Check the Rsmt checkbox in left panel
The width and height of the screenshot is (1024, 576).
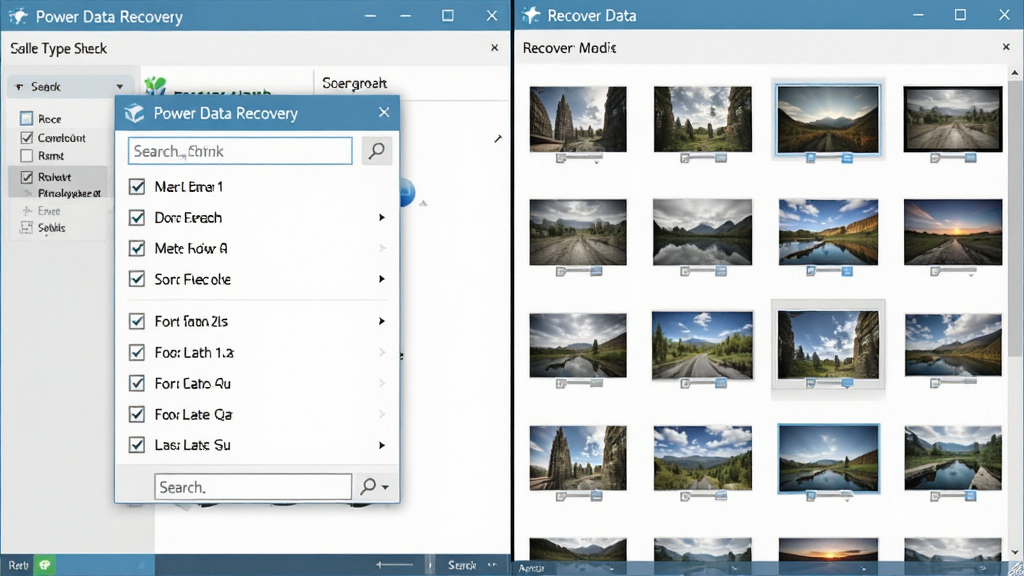26,155
